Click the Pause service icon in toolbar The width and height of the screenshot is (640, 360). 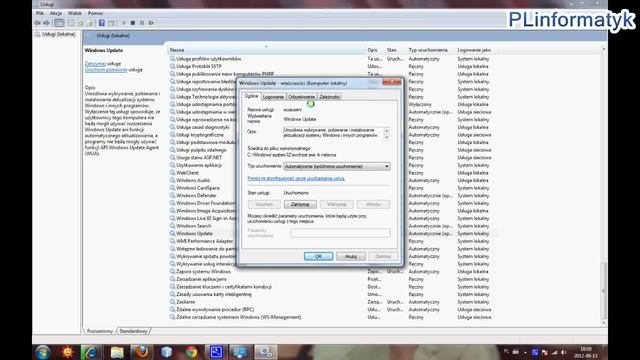(x=142, y=23)
